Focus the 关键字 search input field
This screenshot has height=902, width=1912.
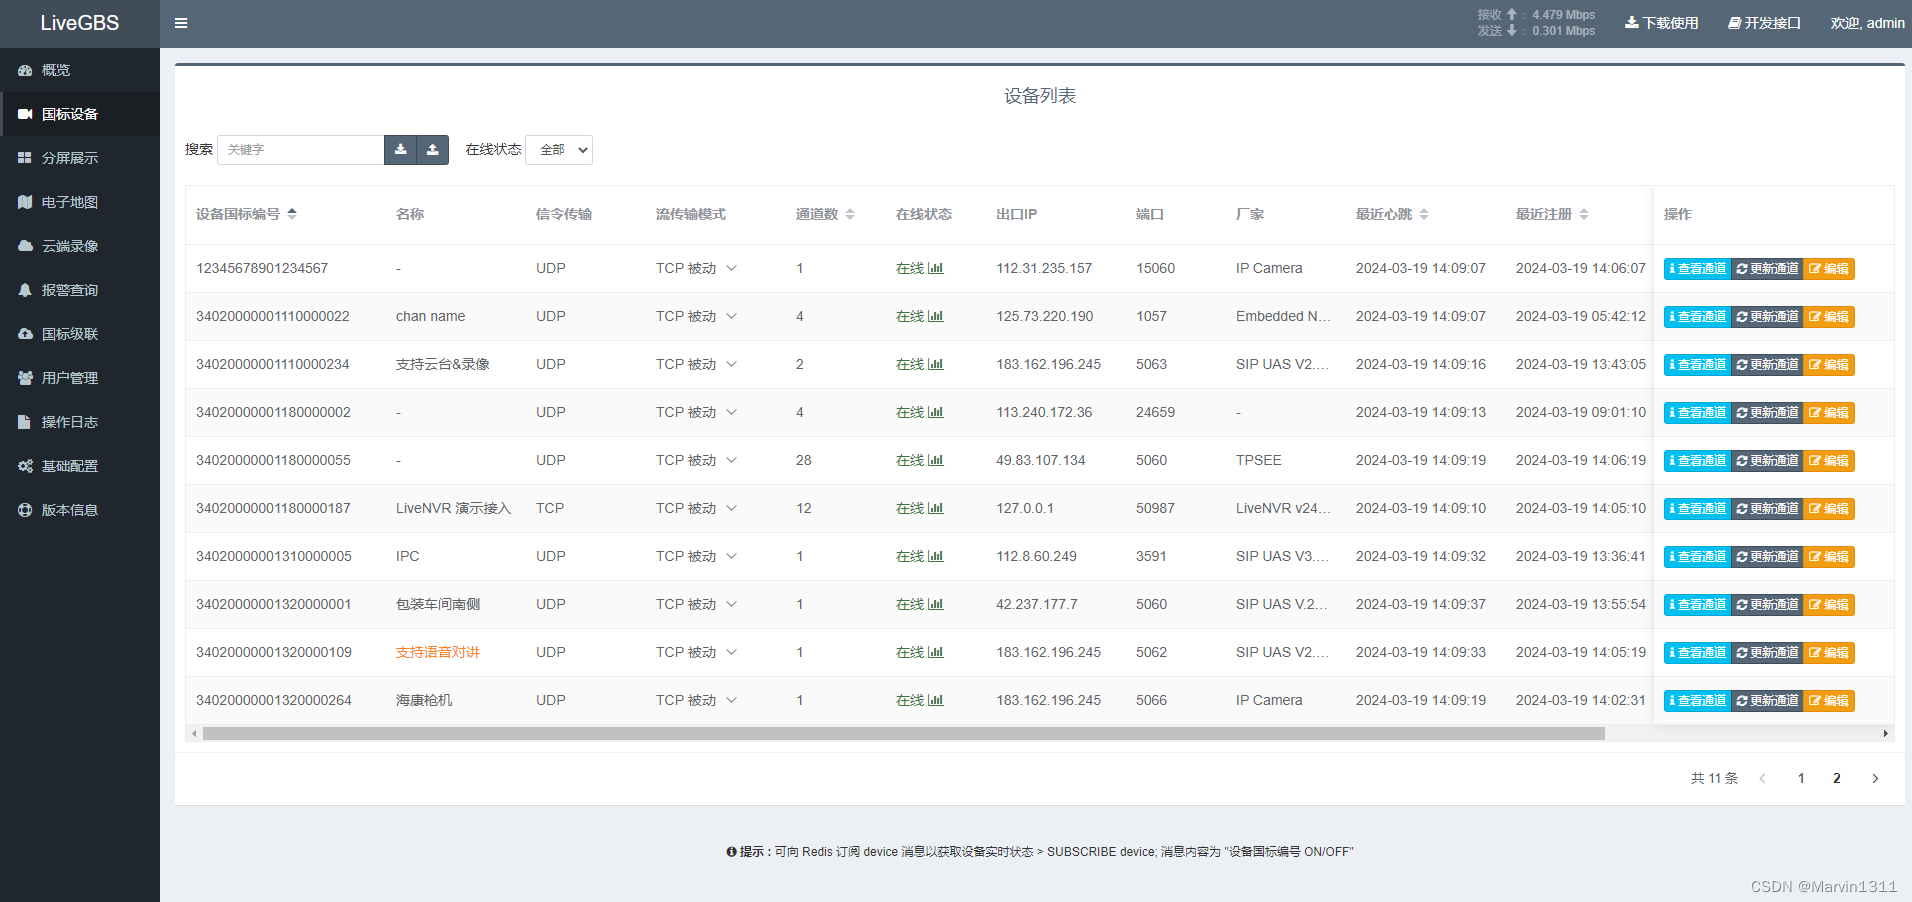(x=301, y=150)
